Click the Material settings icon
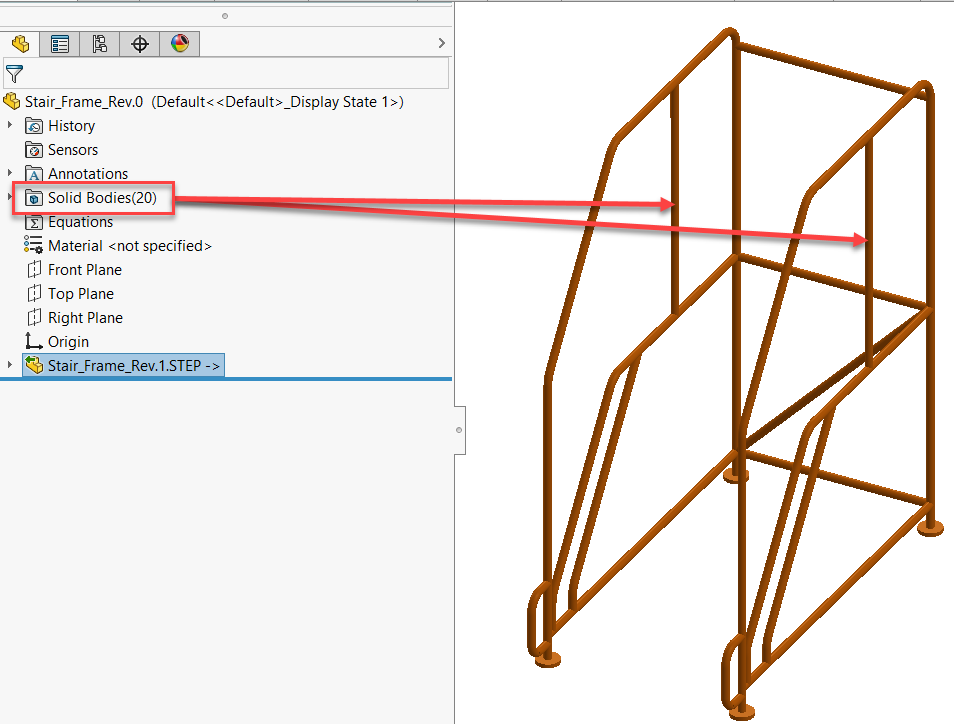The height and width of the screenshot is (724, 954). tap(33, 245)
